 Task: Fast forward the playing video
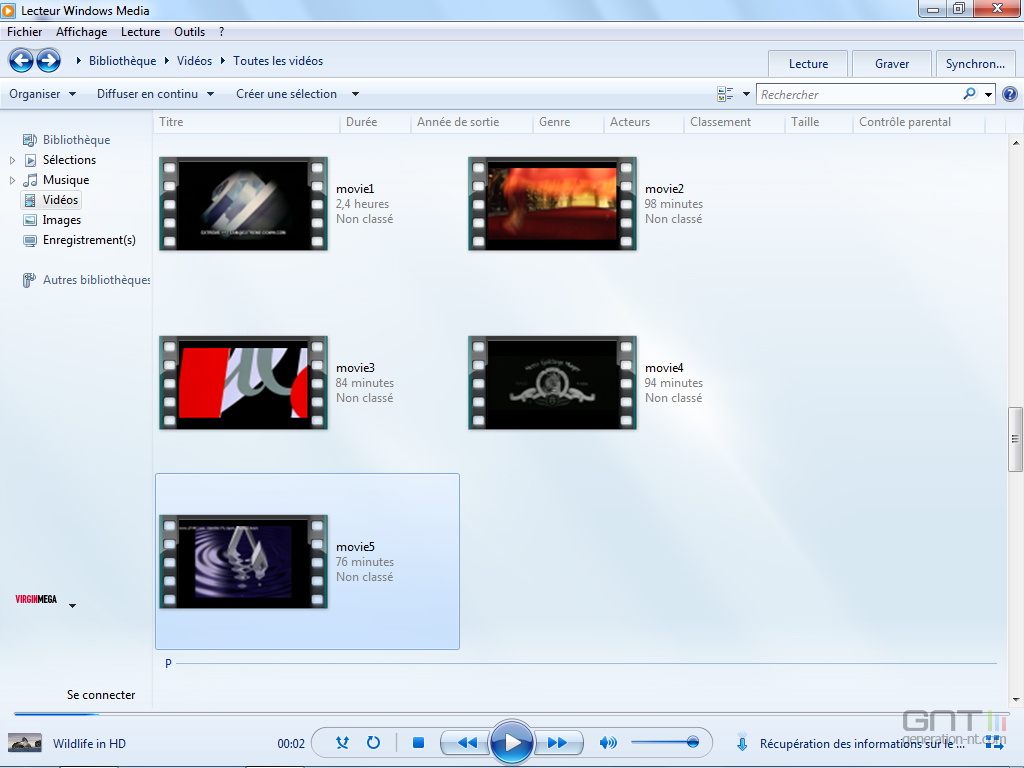tap(558, 742)
